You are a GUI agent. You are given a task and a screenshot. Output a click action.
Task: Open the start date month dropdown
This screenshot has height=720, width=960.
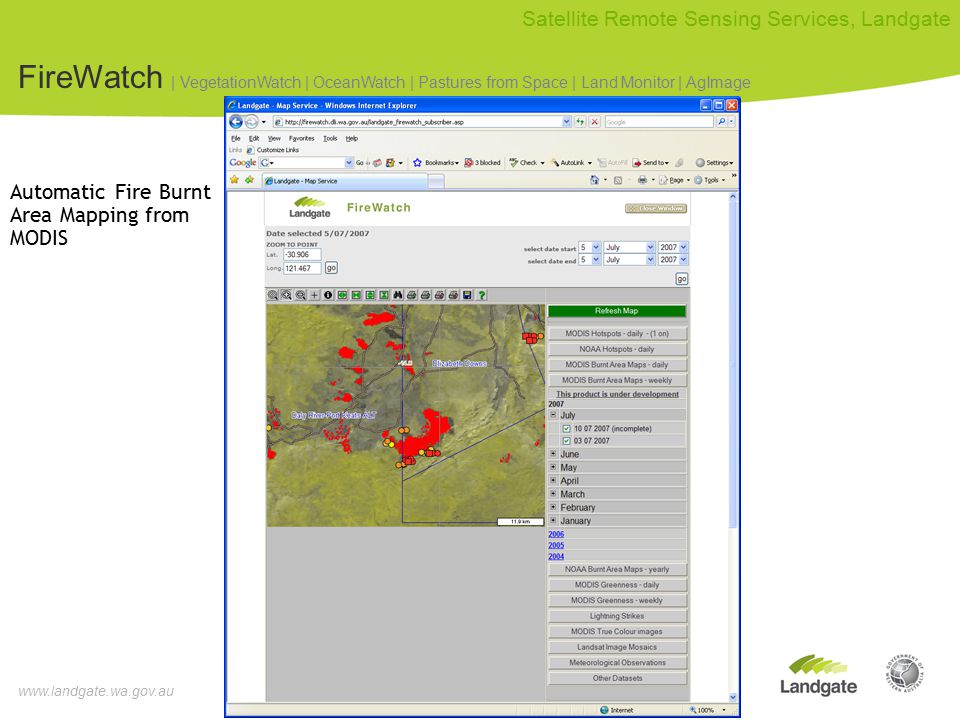click(x=629, y=247)
